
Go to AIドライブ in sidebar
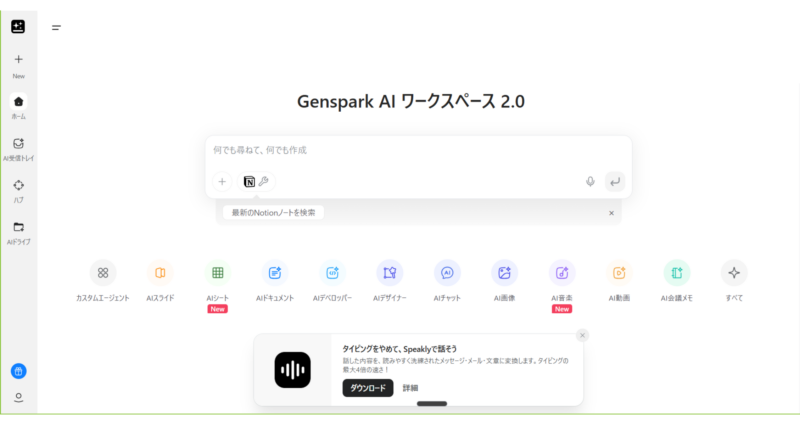click(18, 233)
